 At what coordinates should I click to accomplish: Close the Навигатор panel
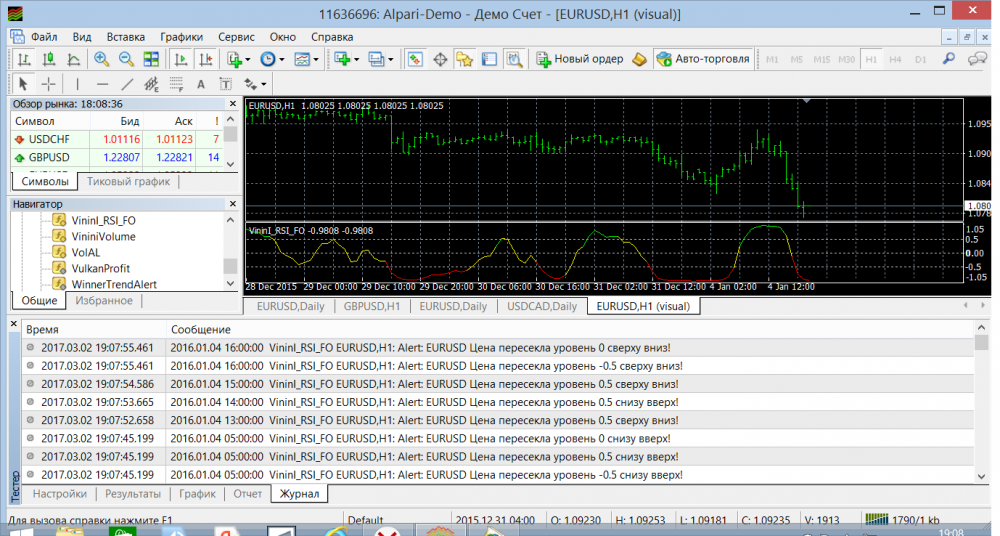(233, 204)
